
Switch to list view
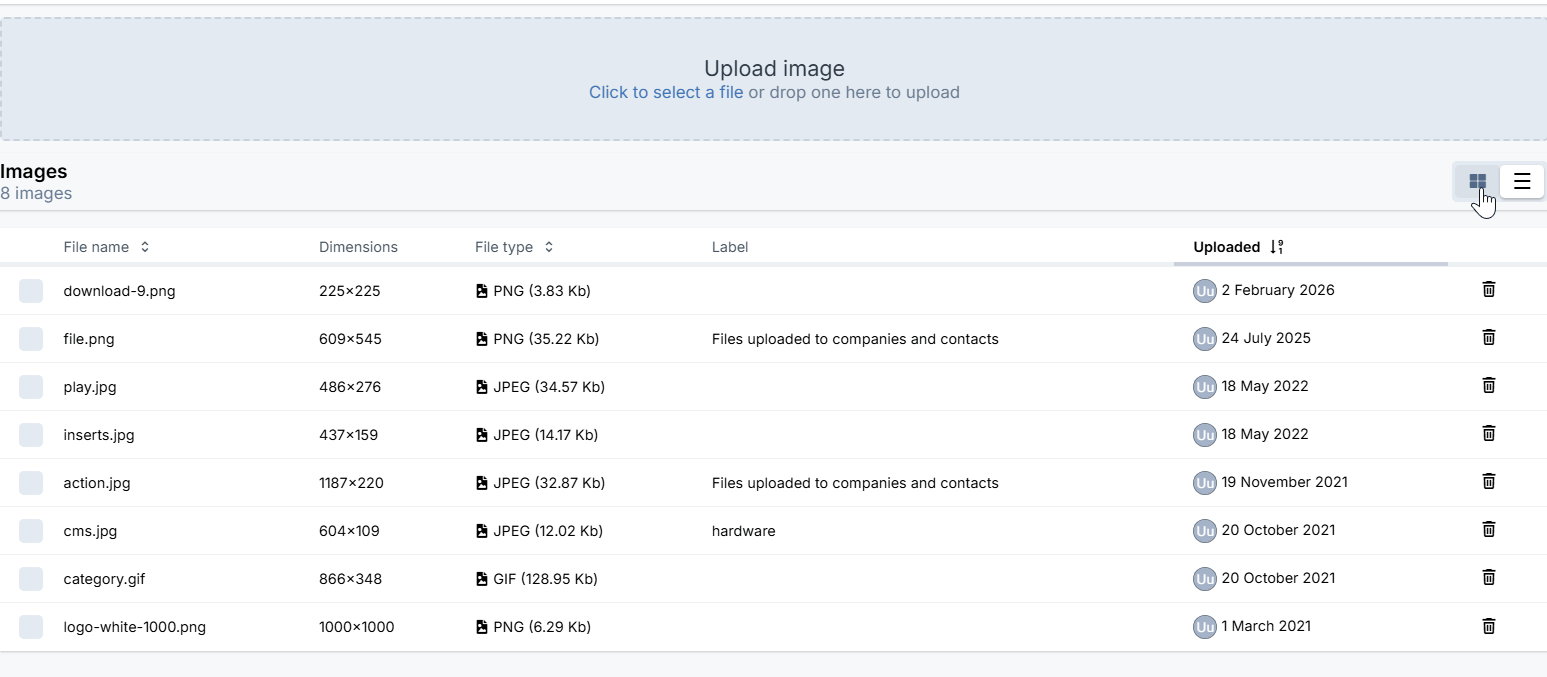pyautogui.click(x=1522, y=181)
